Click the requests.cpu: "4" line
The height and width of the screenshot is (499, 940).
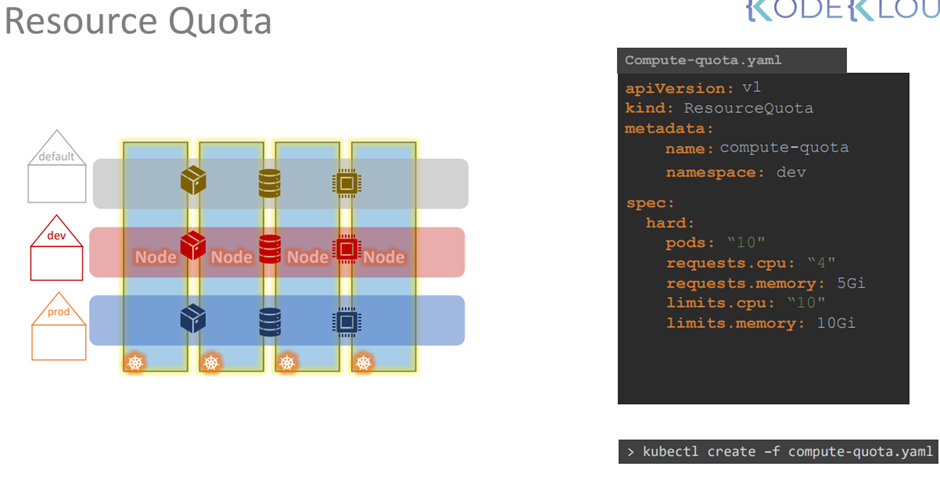click(x=751, y=263)
